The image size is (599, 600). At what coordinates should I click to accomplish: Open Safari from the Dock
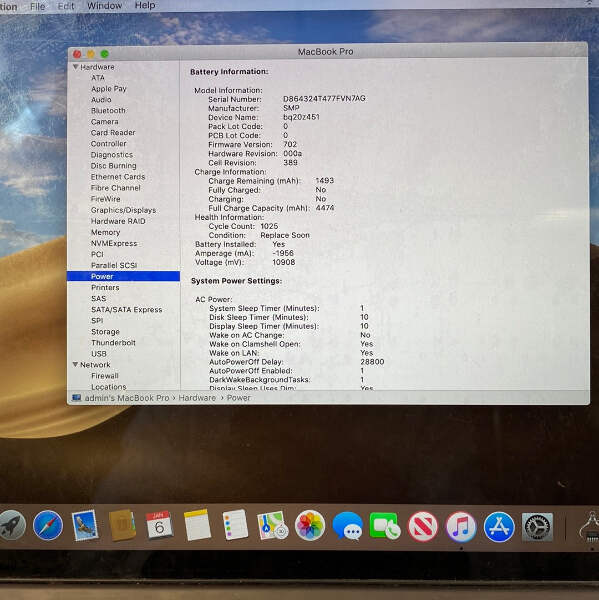(x=48, y=525)
